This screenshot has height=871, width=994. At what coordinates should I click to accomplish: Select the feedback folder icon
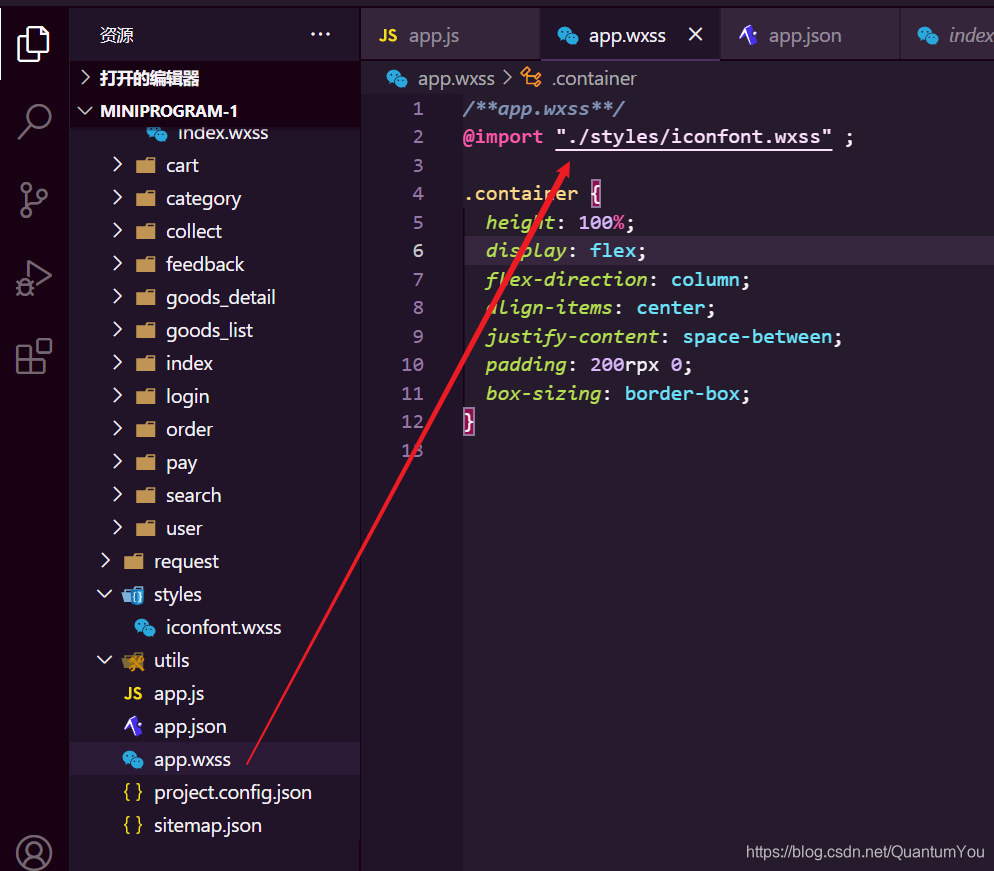point(146,264)
